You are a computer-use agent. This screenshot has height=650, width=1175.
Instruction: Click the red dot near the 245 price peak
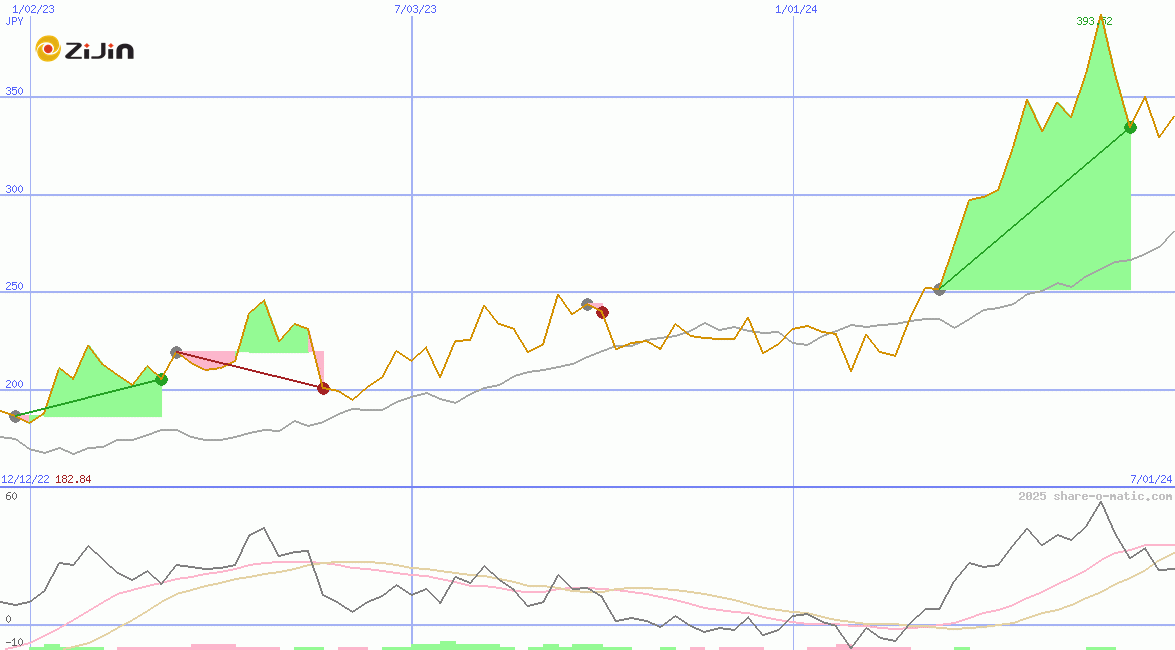(601, 312)
